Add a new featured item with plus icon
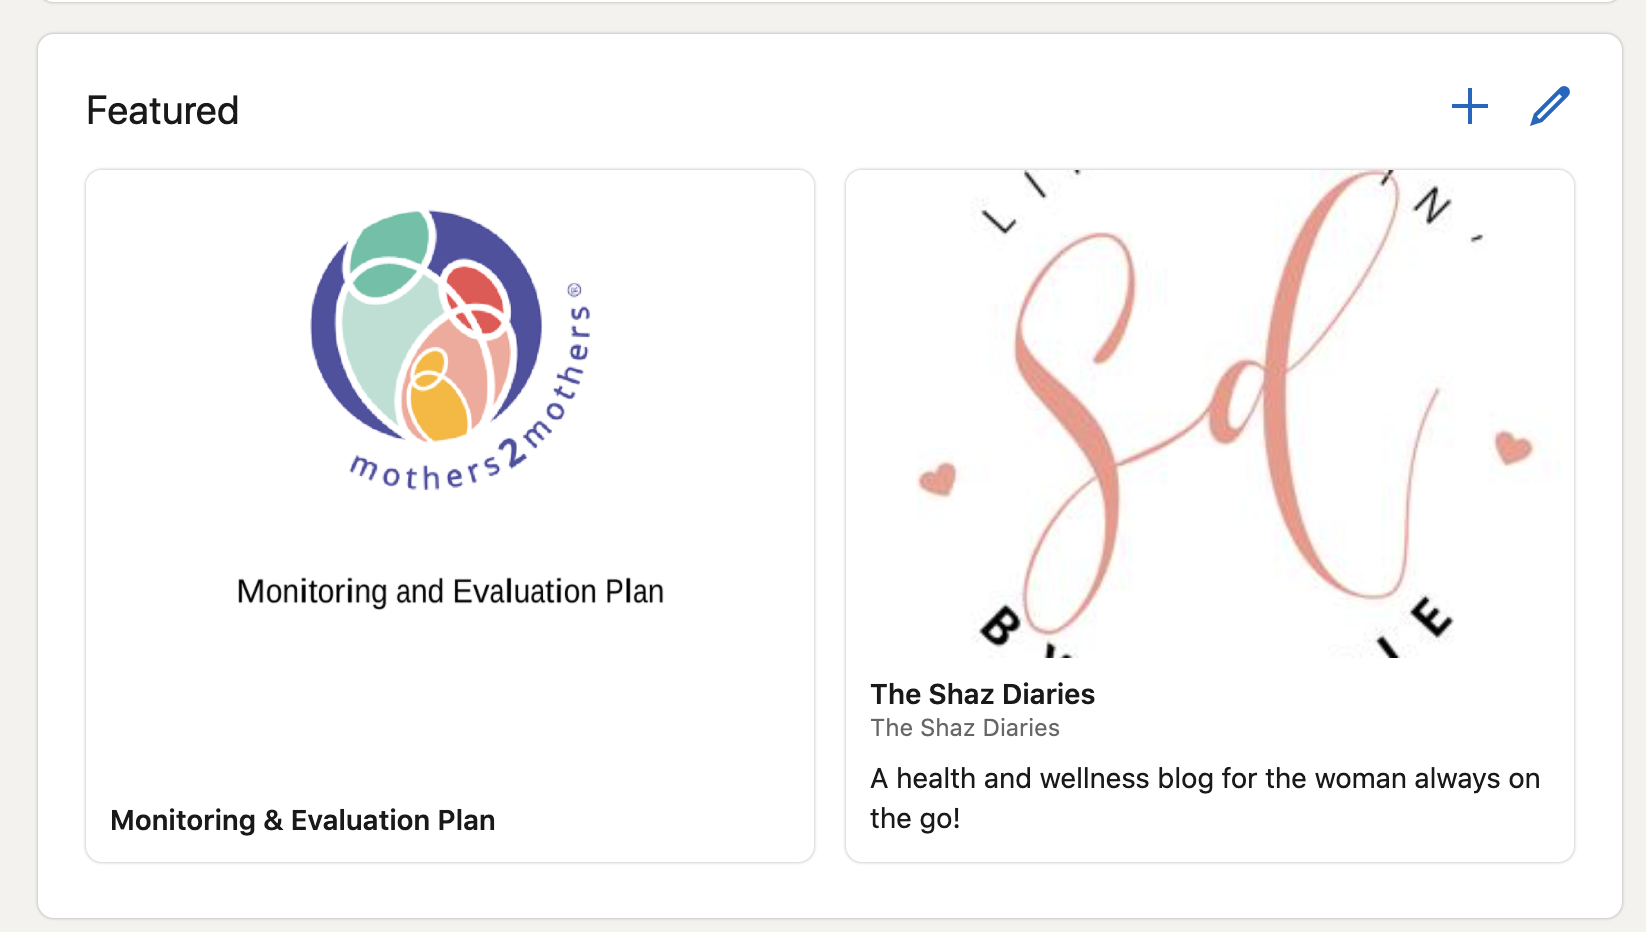 (1470, 106)
